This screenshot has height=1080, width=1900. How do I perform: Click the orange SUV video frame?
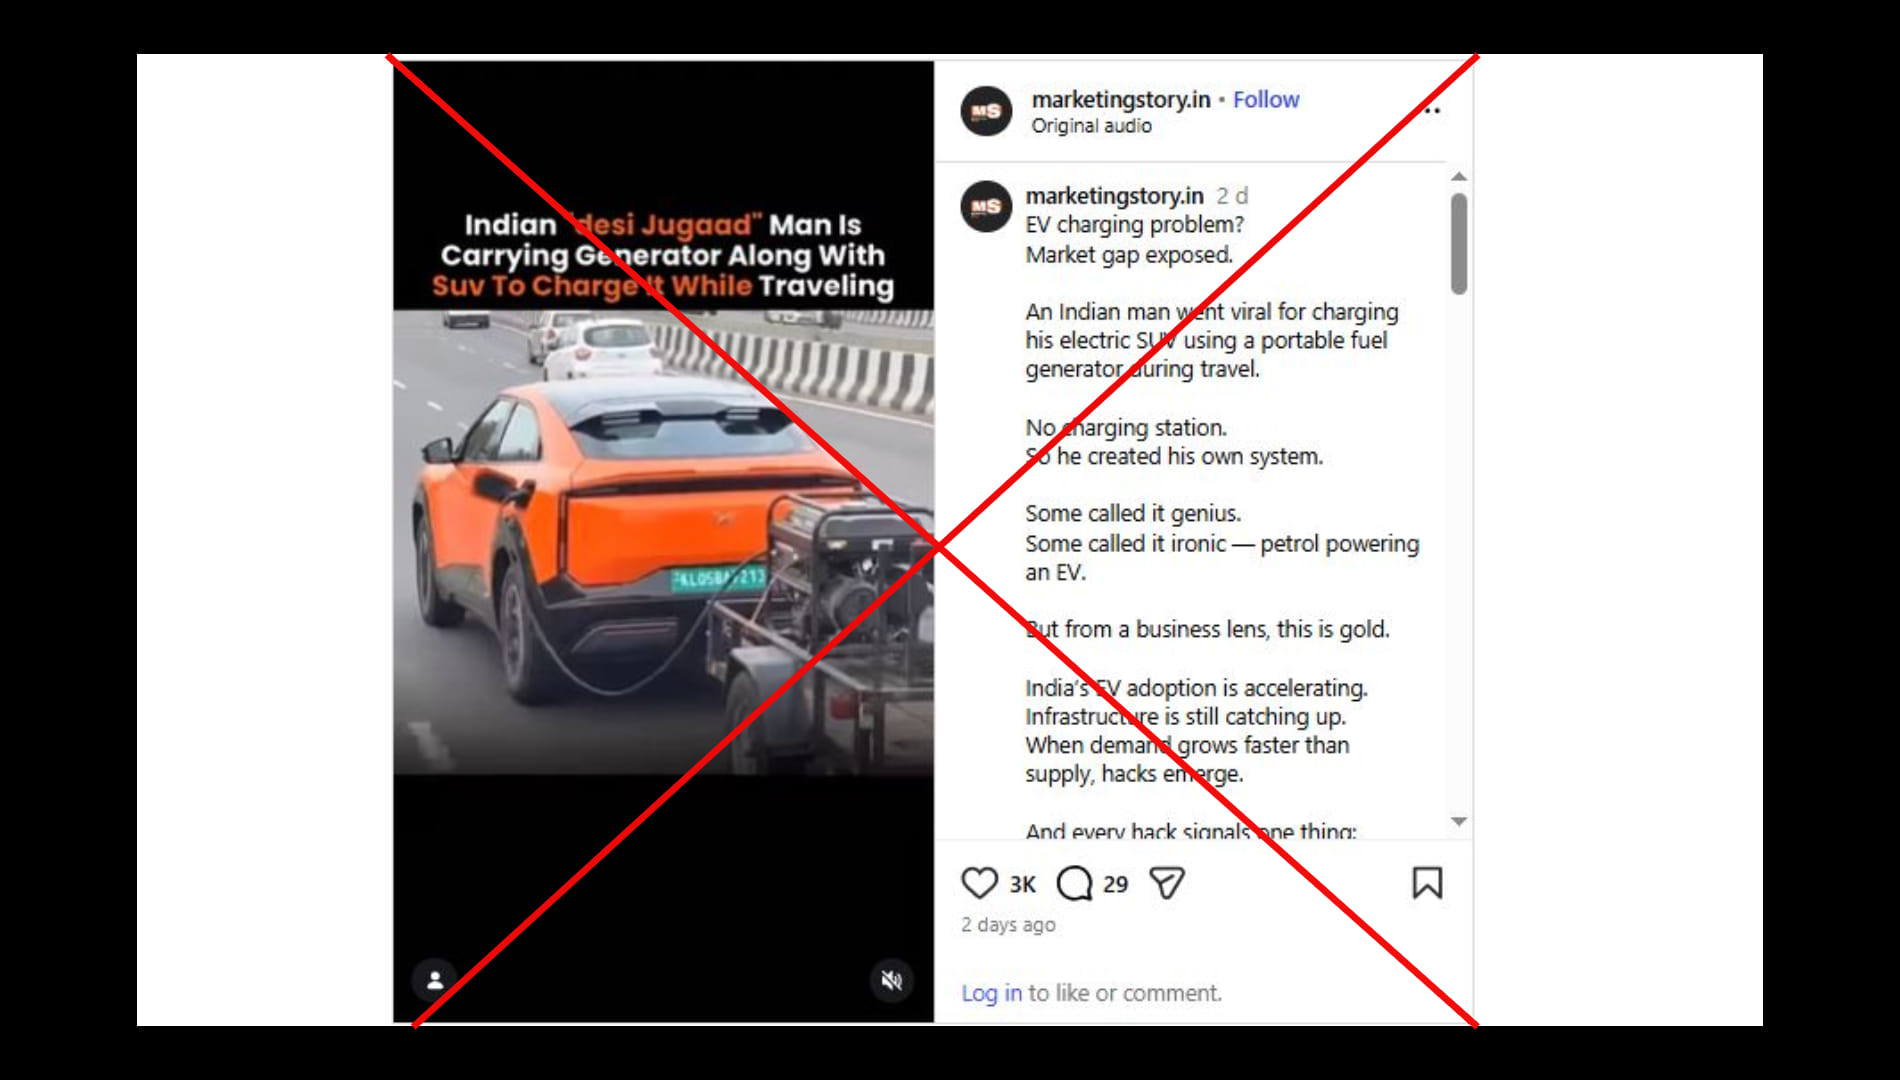[663, 542]
